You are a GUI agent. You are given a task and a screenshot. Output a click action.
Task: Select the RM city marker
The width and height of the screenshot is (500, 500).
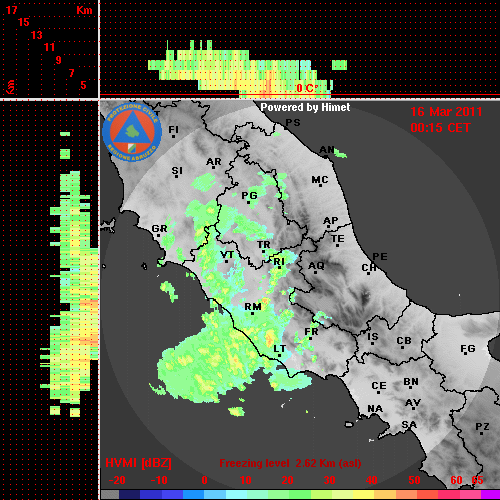(x=253, y=308)
